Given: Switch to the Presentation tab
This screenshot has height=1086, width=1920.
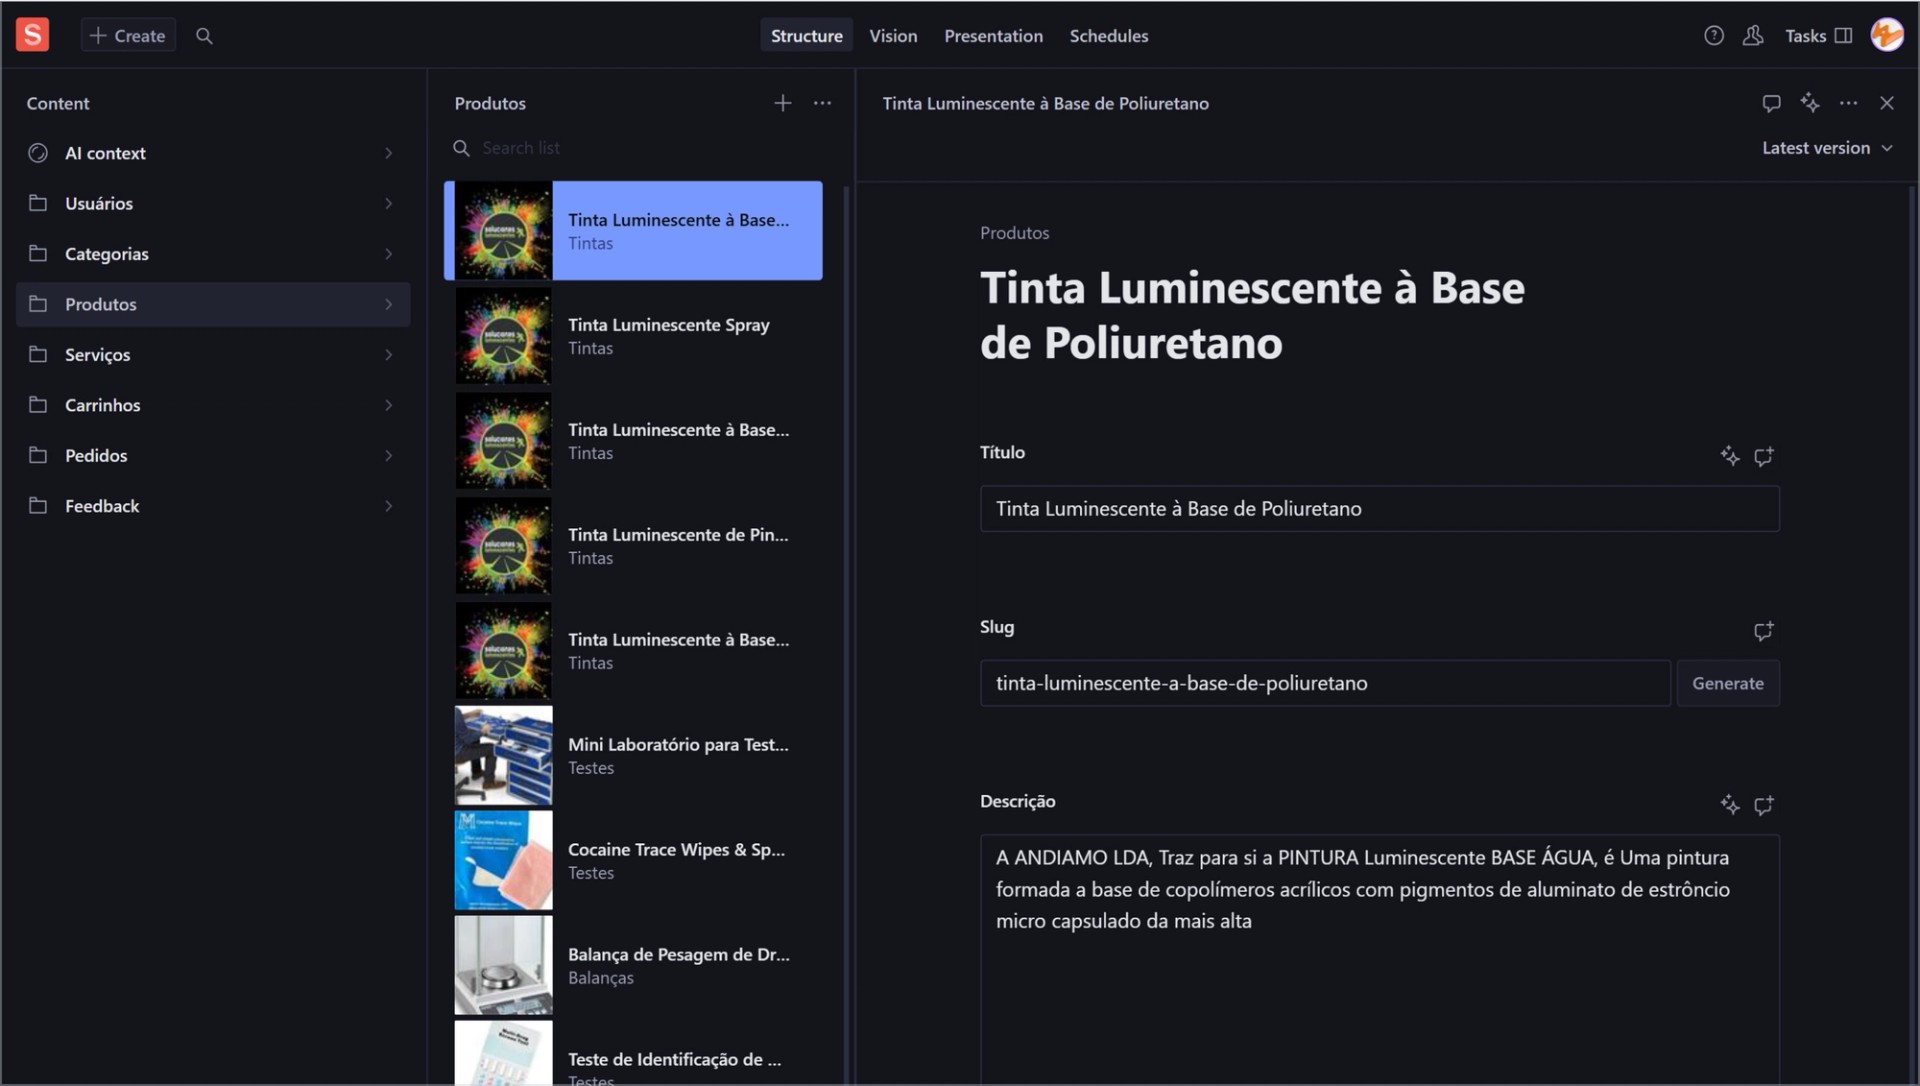Looking at the screenshot, I should [993, 36].
